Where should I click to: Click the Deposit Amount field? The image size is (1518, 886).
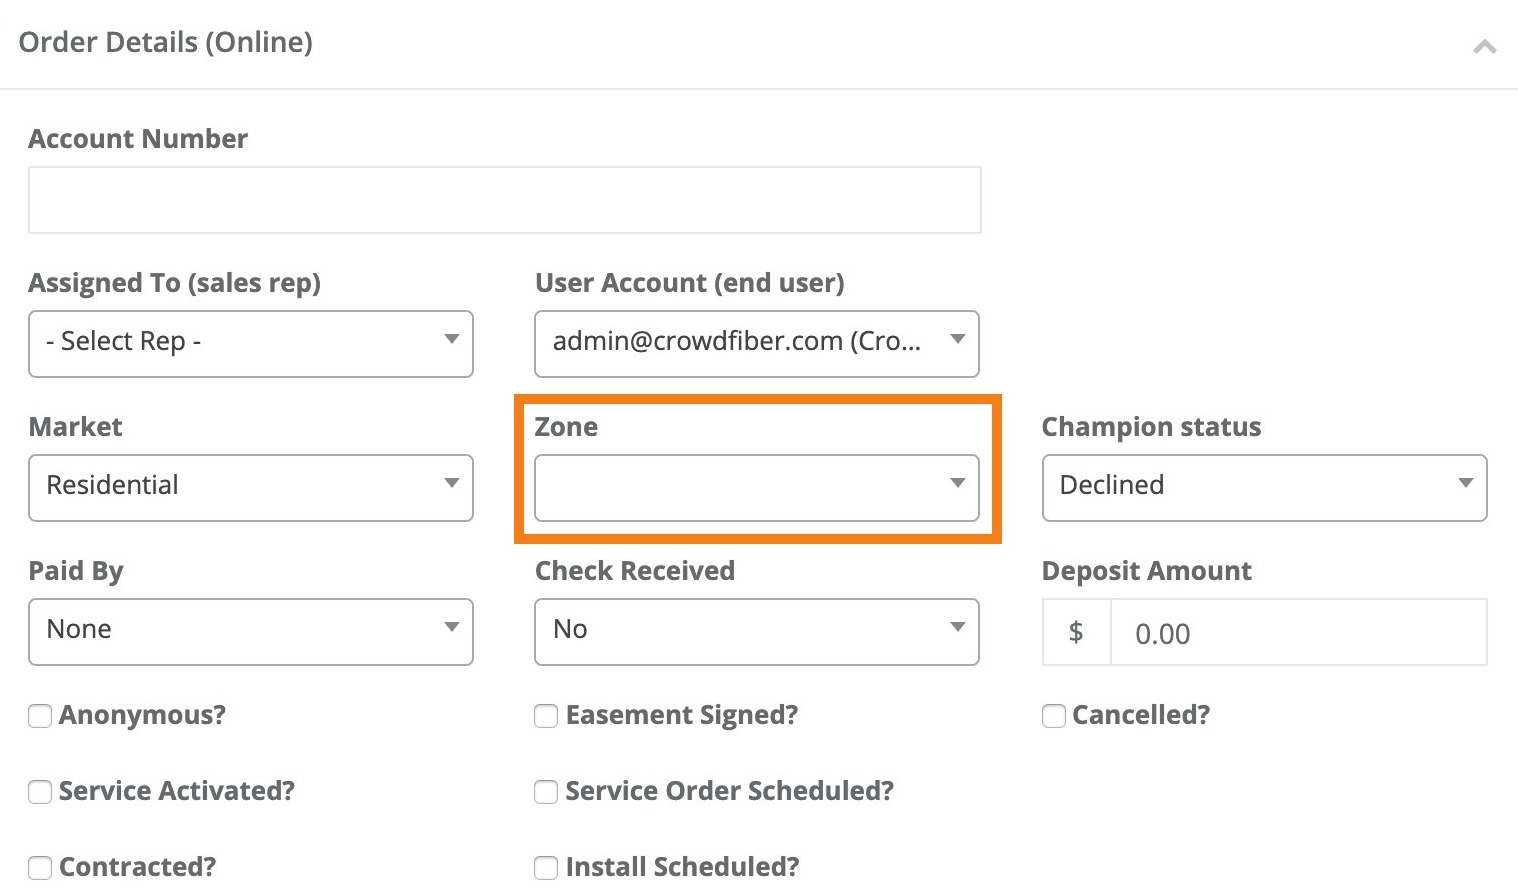1297,633
